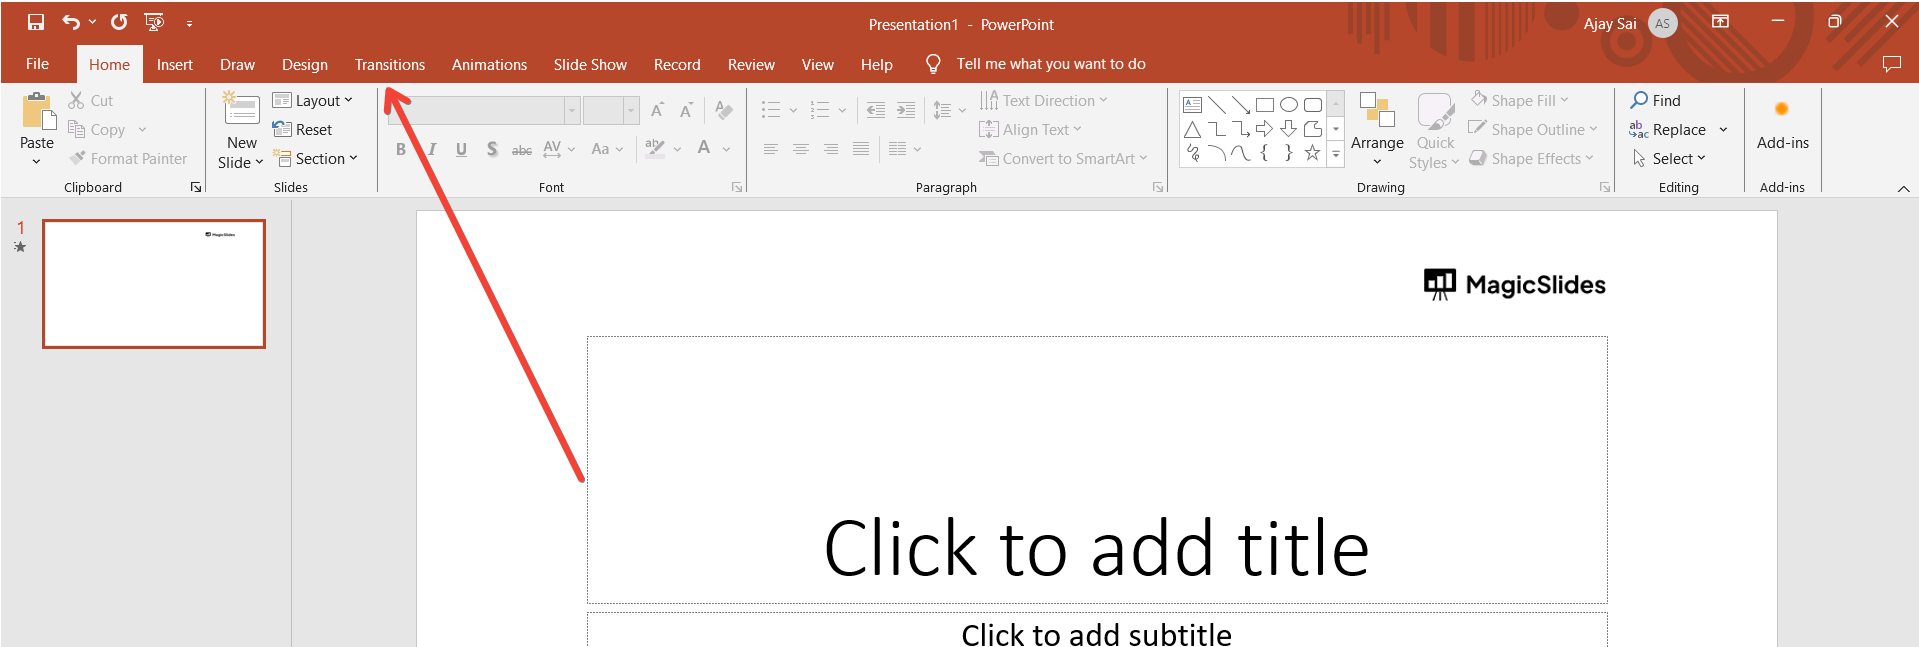Click the Tell me what you want search box

(1050, 64)
